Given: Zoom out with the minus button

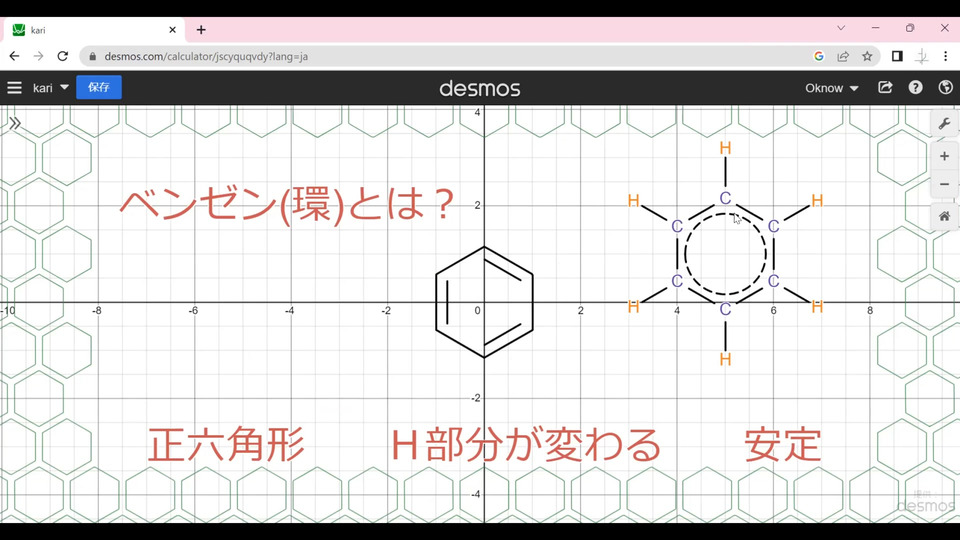Looking at the screenshot, I should [x=944, y=184].
